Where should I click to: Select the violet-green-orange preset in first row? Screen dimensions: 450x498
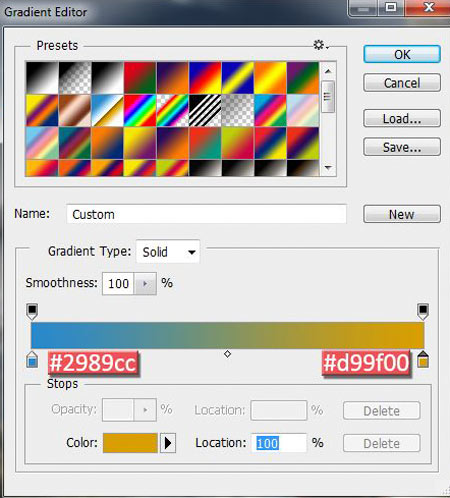[303, 78]
